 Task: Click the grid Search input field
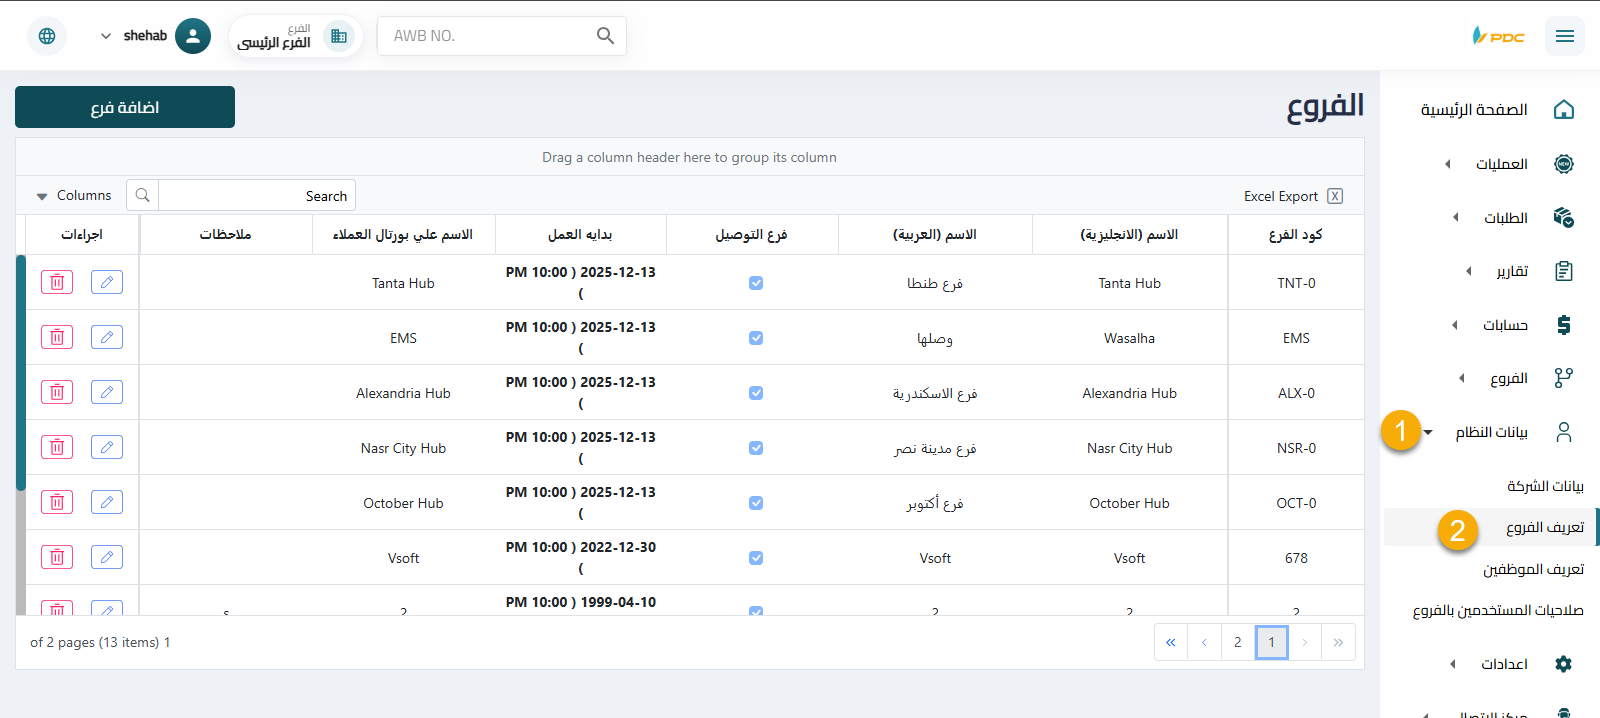coord(257,195)
